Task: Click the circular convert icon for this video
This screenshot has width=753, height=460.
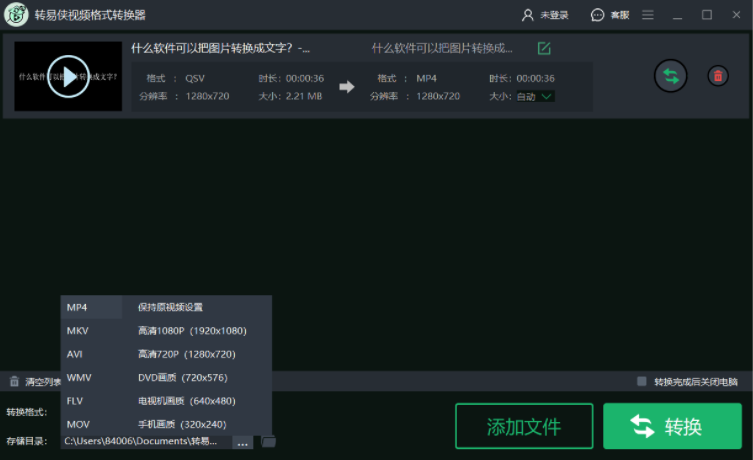Action: point(671,75)
